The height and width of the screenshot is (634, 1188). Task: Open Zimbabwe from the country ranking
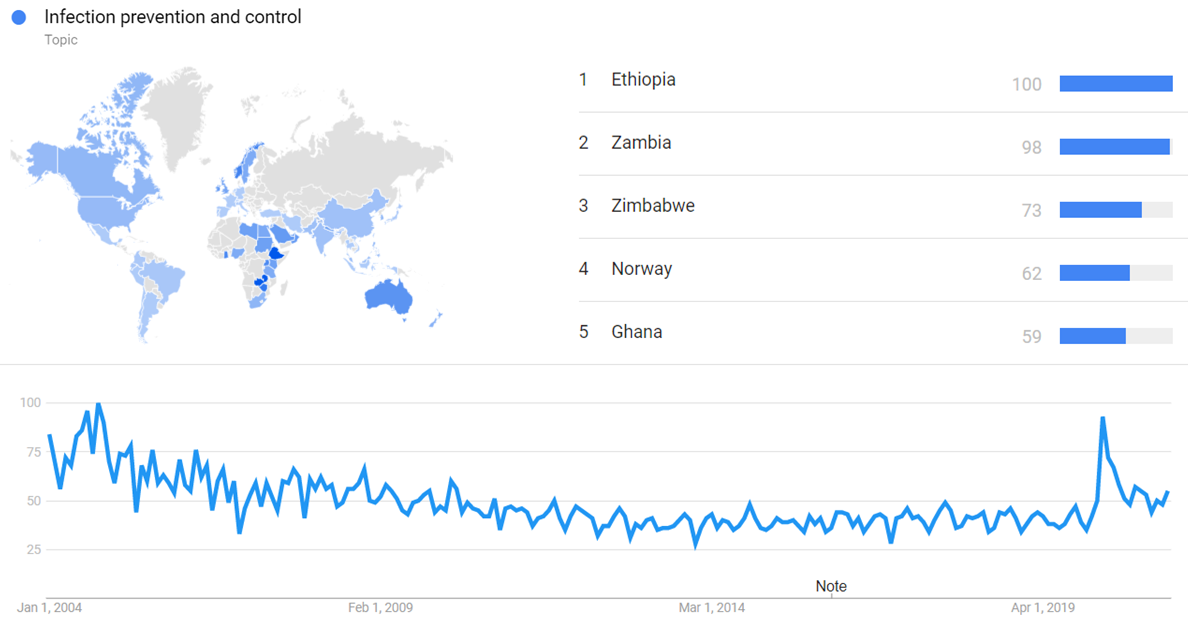click(653, 206)
